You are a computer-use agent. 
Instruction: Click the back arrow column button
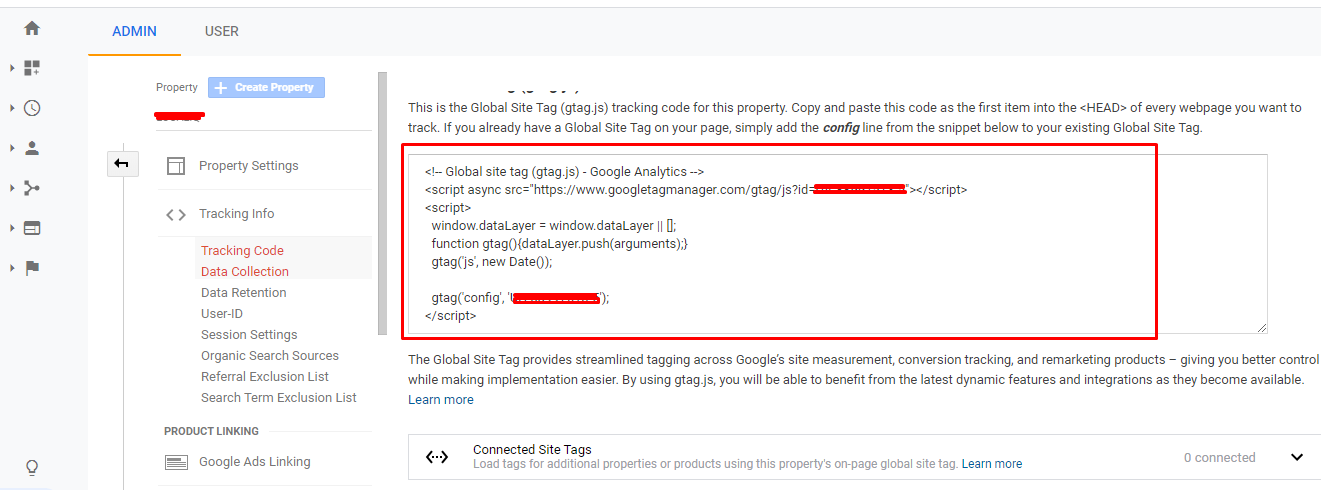pos(122,163)
